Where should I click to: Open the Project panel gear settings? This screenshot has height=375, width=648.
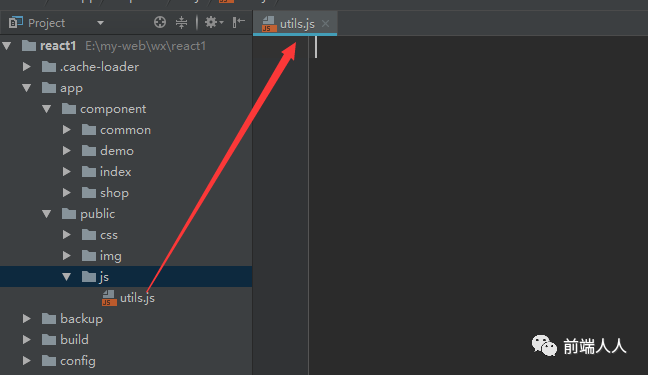coord(214,22)
